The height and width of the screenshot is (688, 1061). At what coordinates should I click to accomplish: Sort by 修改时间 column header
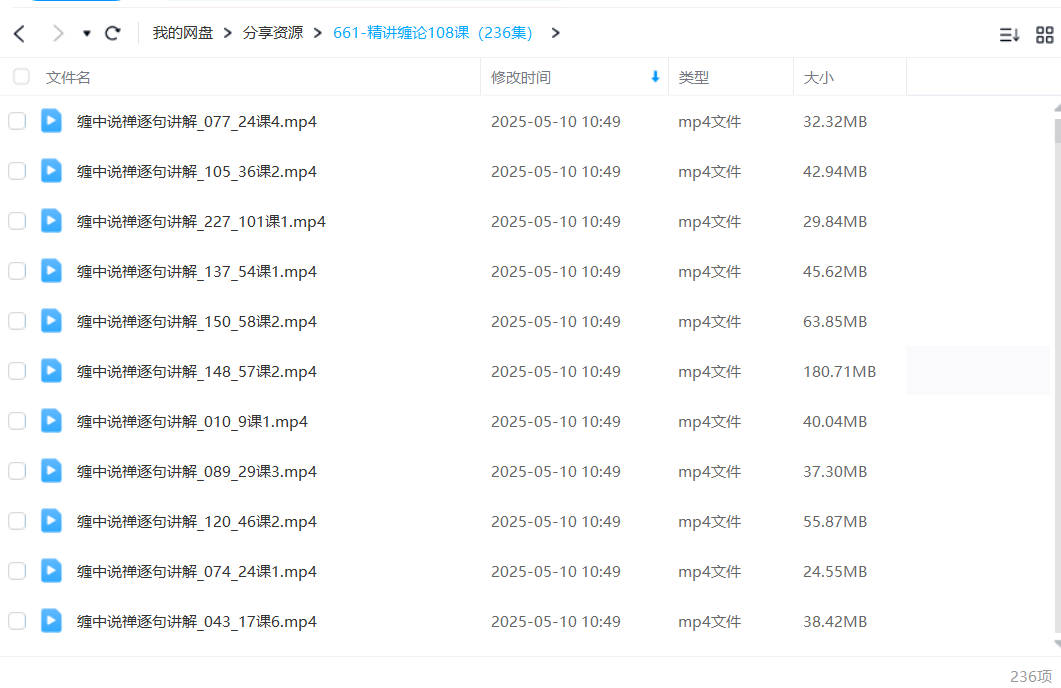[521, 78]
